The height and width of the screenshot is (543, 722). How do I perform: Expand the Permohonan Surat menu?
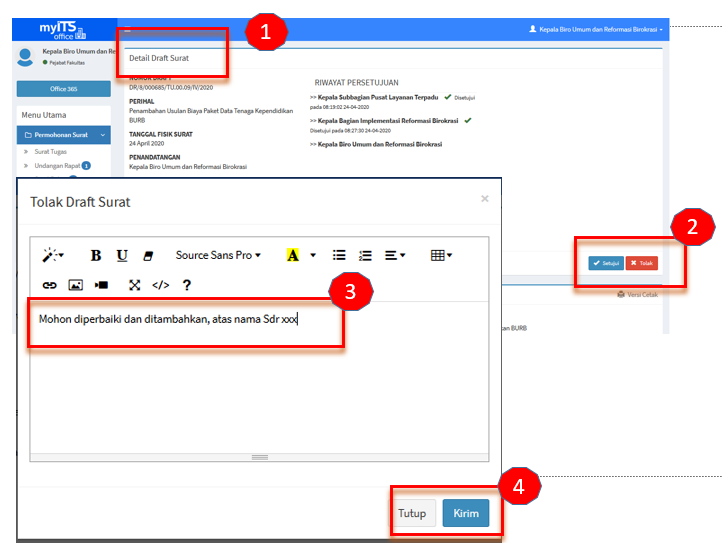click(x=64, y=134)
